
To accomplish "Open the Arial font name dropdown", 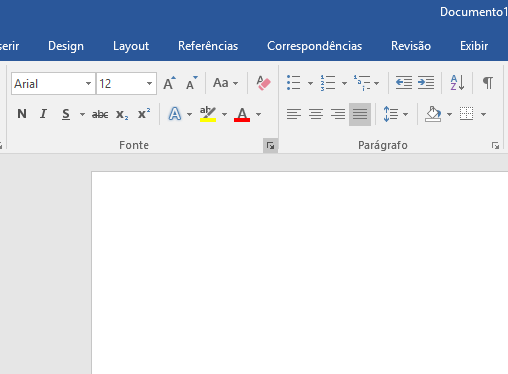I will tap(88, 83).
